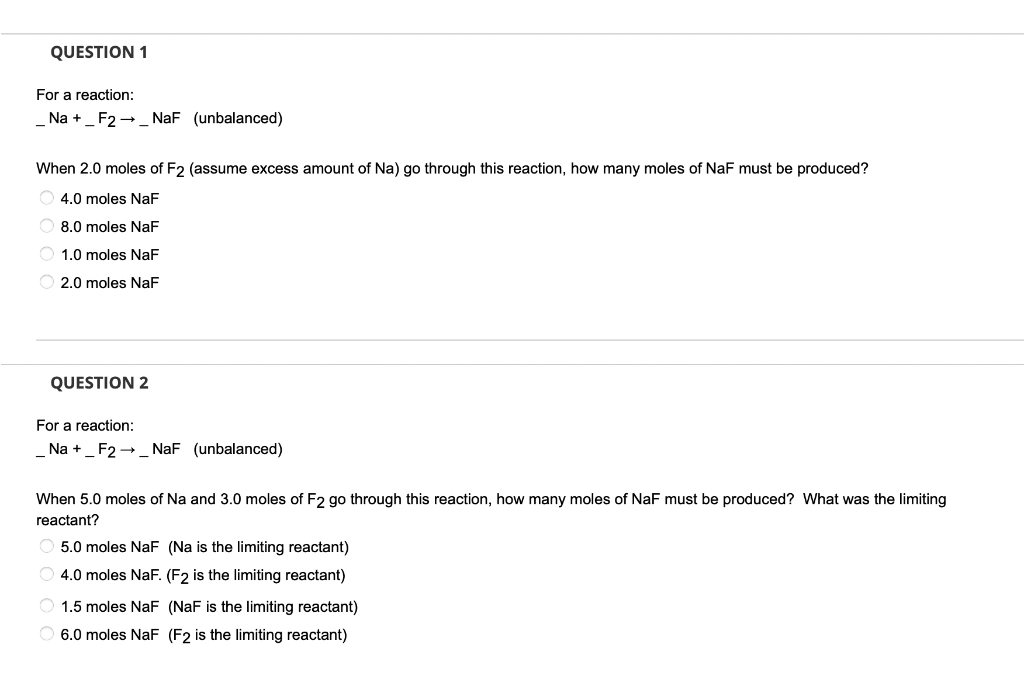Click the Question 1 problem statement text
The width and height of the screenshot is (1024, 686).
450,168
